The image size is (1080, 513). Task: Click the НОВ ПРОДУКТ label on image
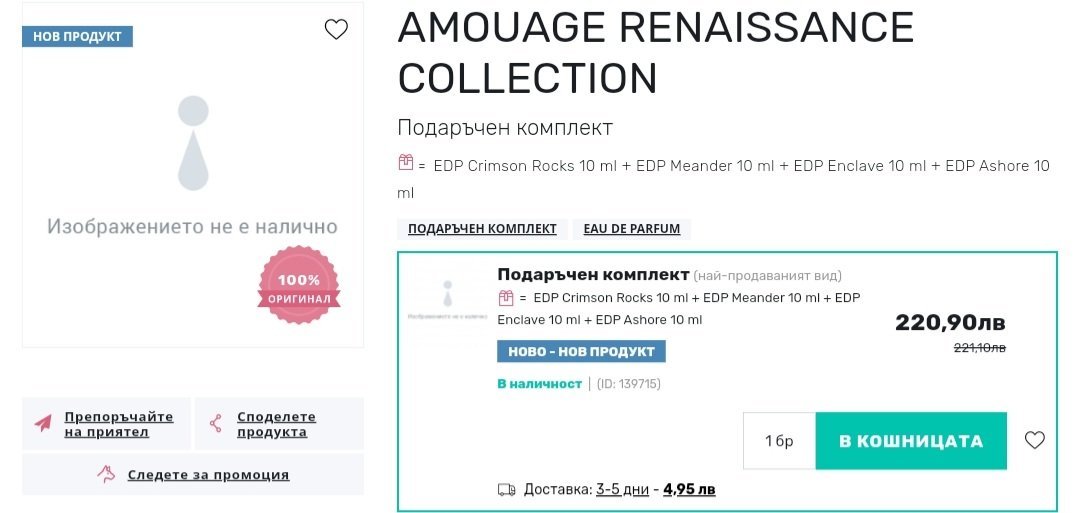pos(77,36)
